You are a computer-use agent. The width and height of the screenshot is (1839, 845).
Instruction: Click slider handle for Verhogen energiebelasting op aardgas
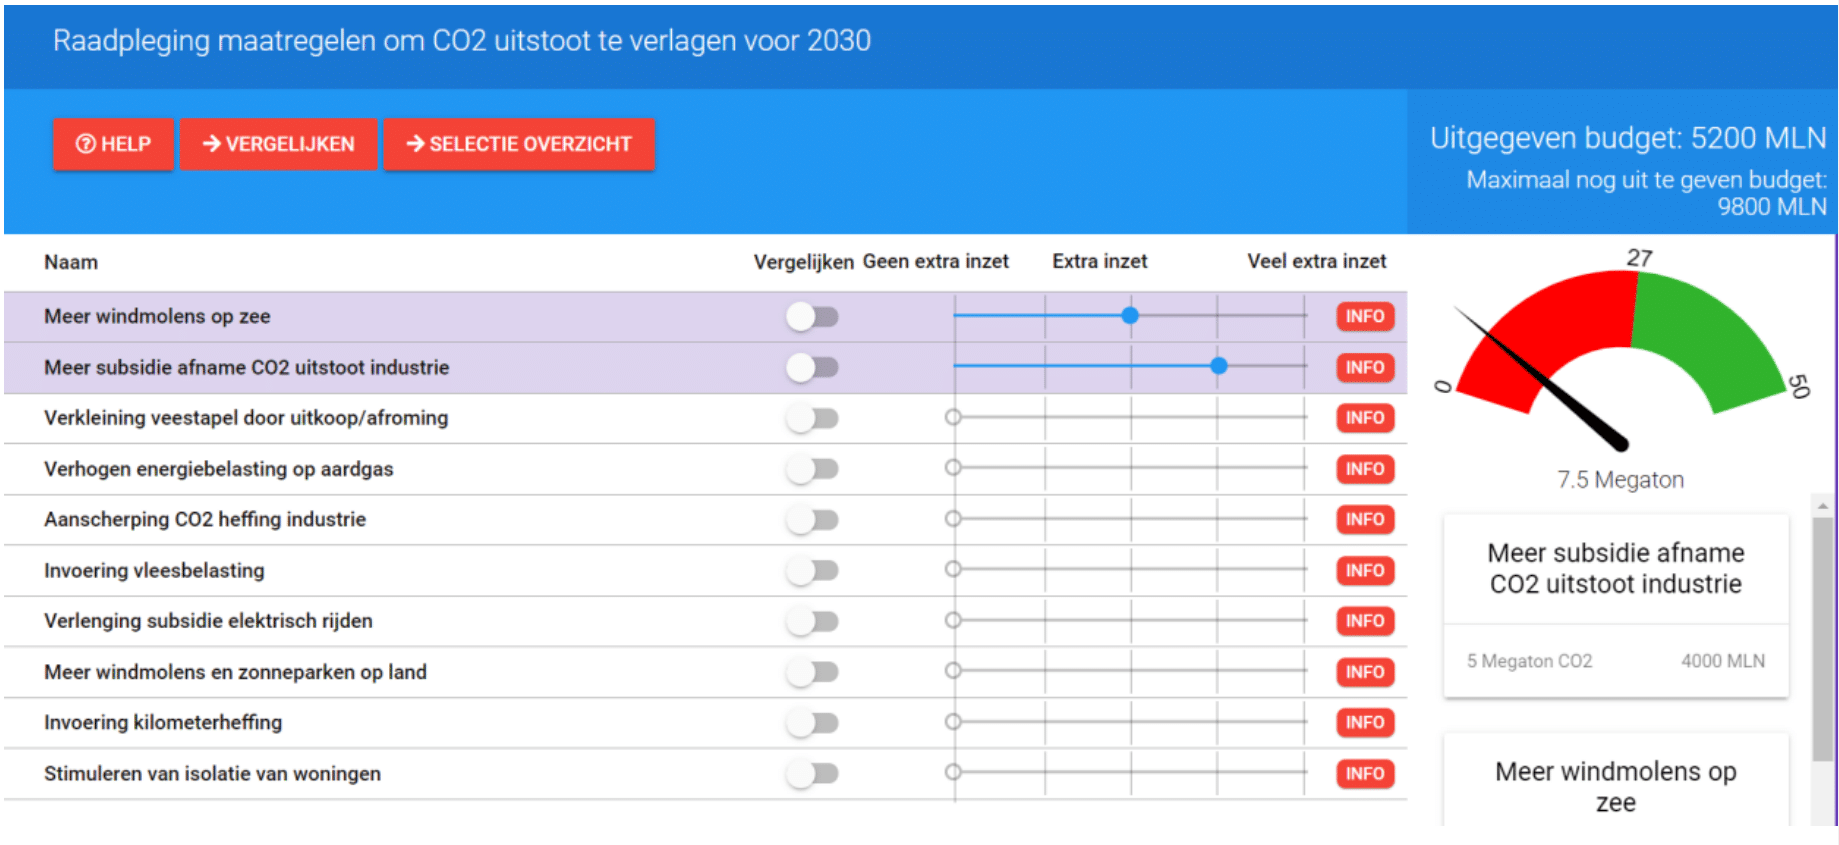point(953,467)
